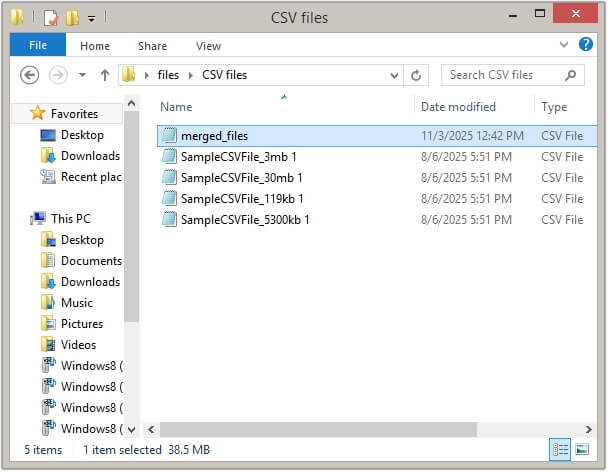Click the window folder icon in title bar
The height and width of the screenshot is (472, 608).
point(17,17)
